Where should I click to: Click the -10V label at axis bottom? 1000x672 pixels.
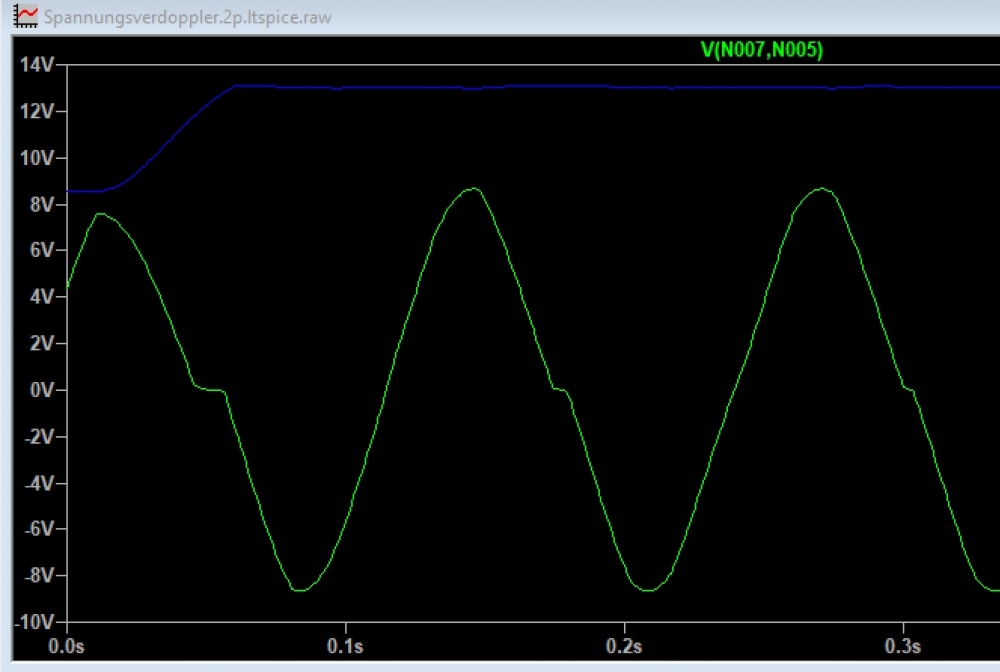pyautogui.click(x=34, y=622)
